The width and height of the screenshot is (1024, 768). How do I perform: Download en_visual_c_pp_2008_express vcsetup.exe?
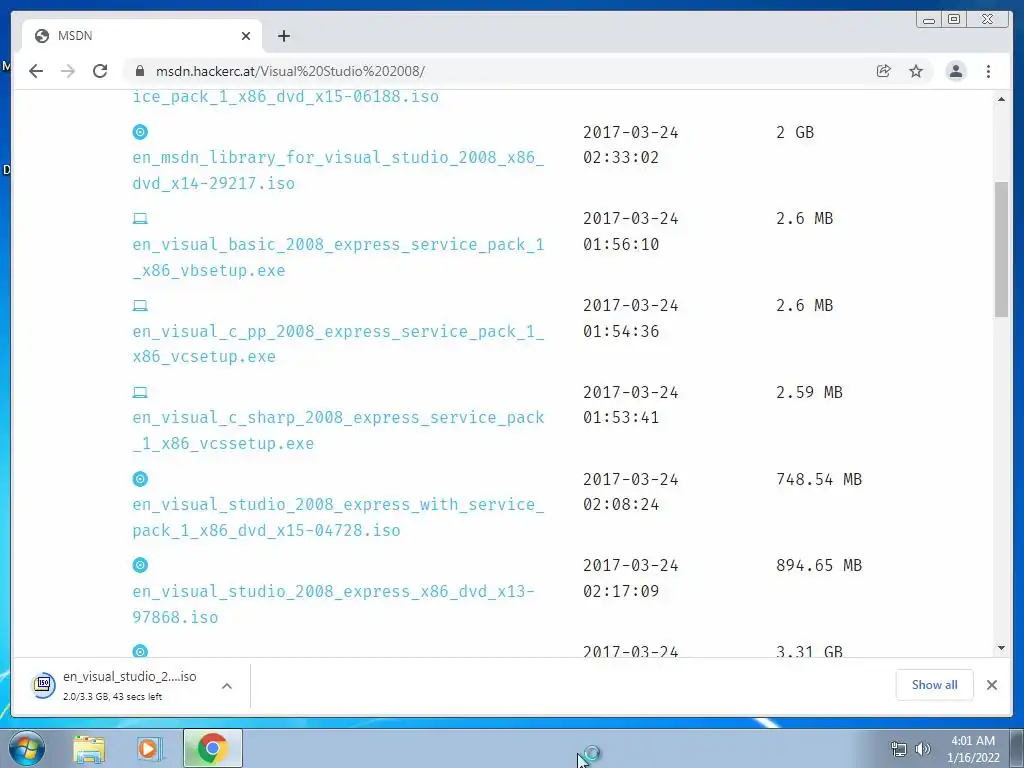click(x=338, y=344)
